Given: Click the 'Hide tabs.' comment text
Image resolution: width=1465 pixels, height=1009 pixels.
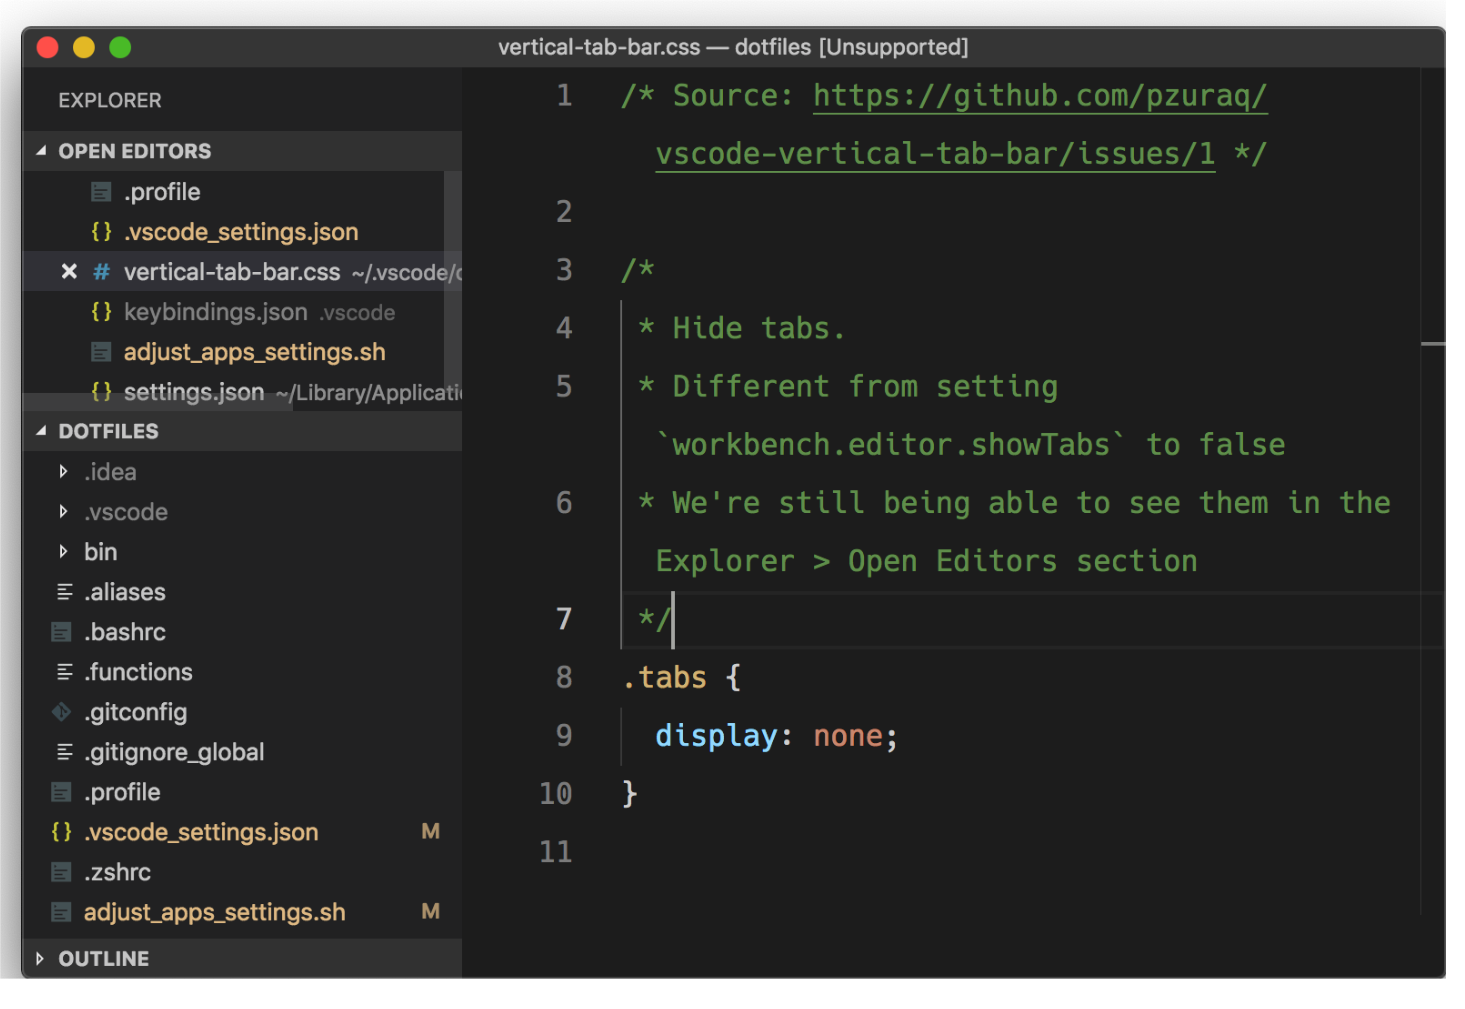Looking at the screenshot, I should click(758, 328).
